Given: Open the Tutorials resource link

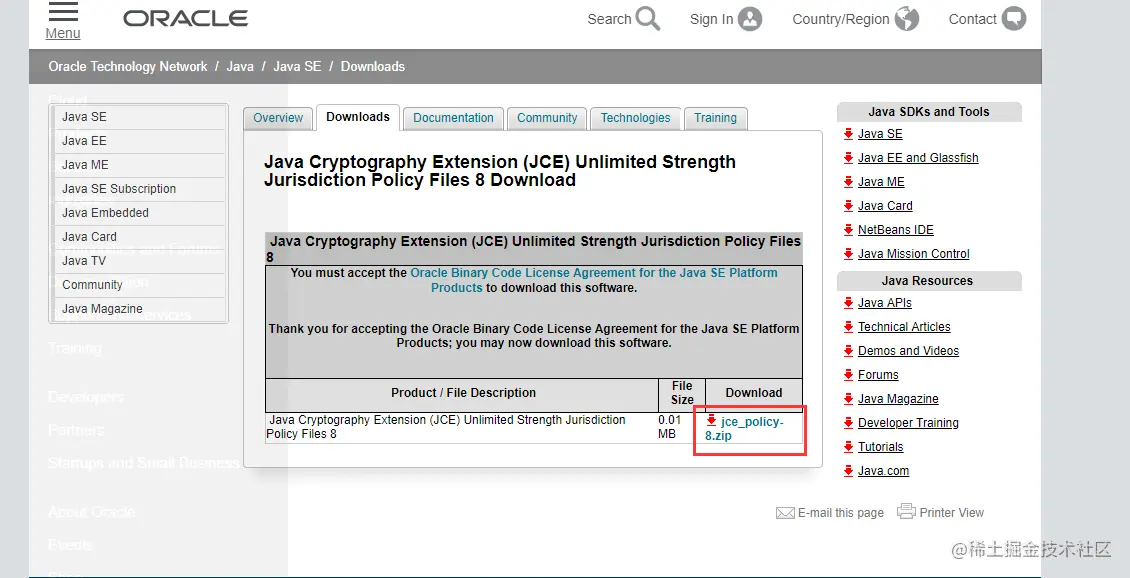Looking at the screenshot, I should point(880,447).
